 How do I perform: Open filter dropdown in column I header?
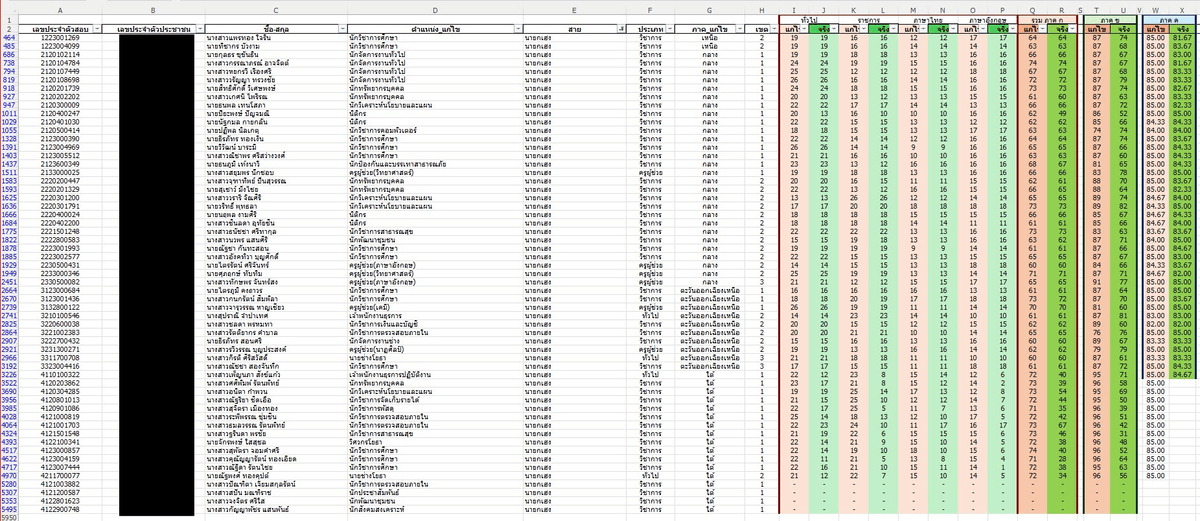point(806,29)
